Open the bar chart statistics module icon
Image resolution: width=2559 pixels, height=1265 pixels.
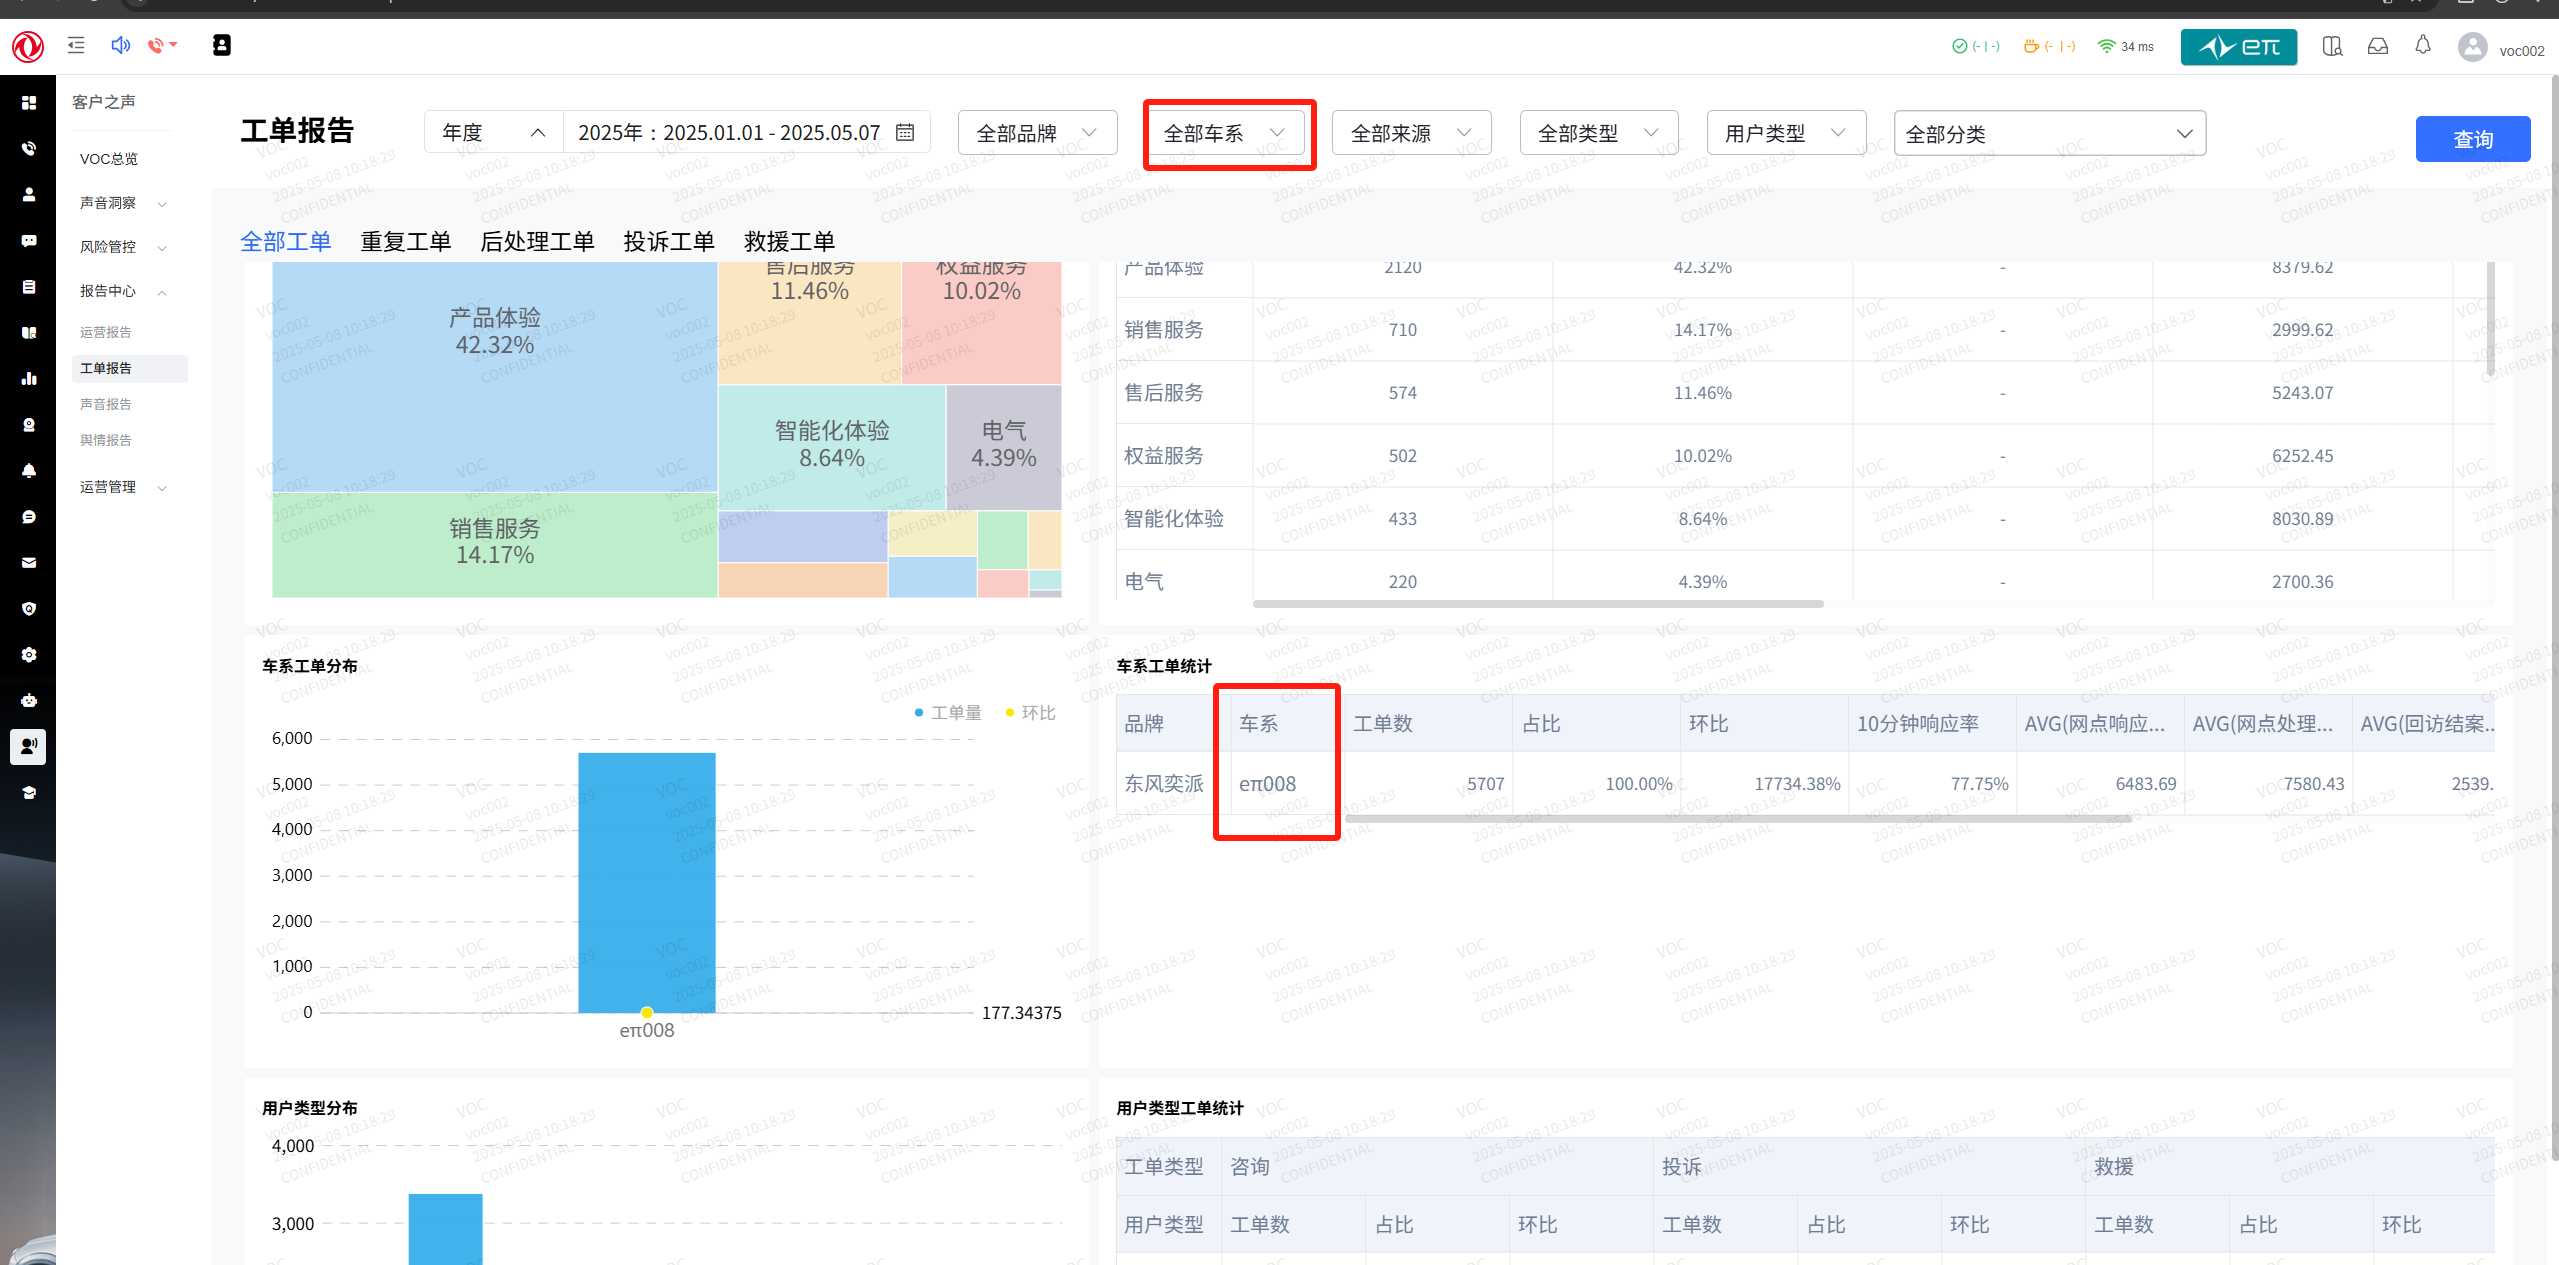[29, 379]
